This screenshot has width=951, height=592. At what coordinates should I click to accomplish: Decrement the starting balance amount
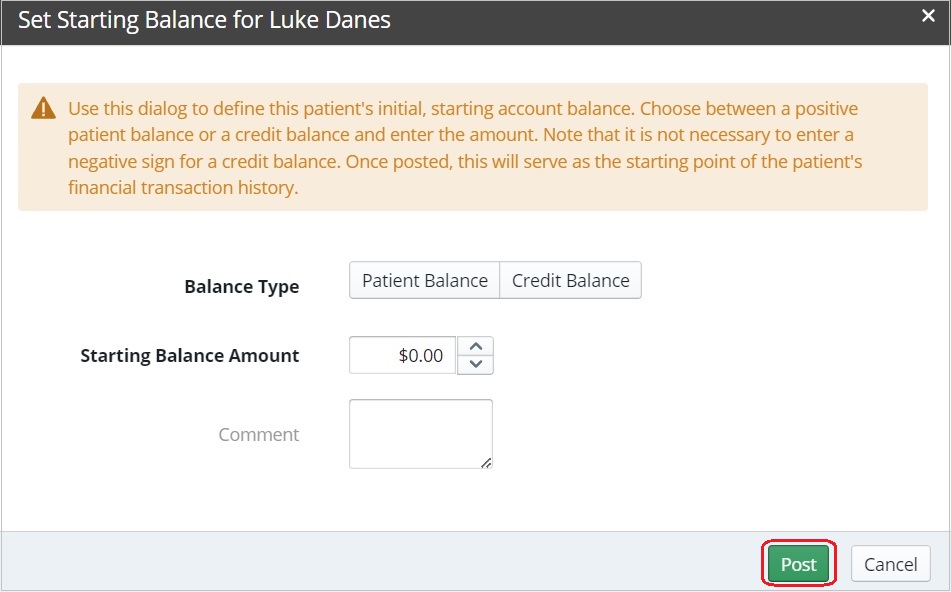(477, 364)
